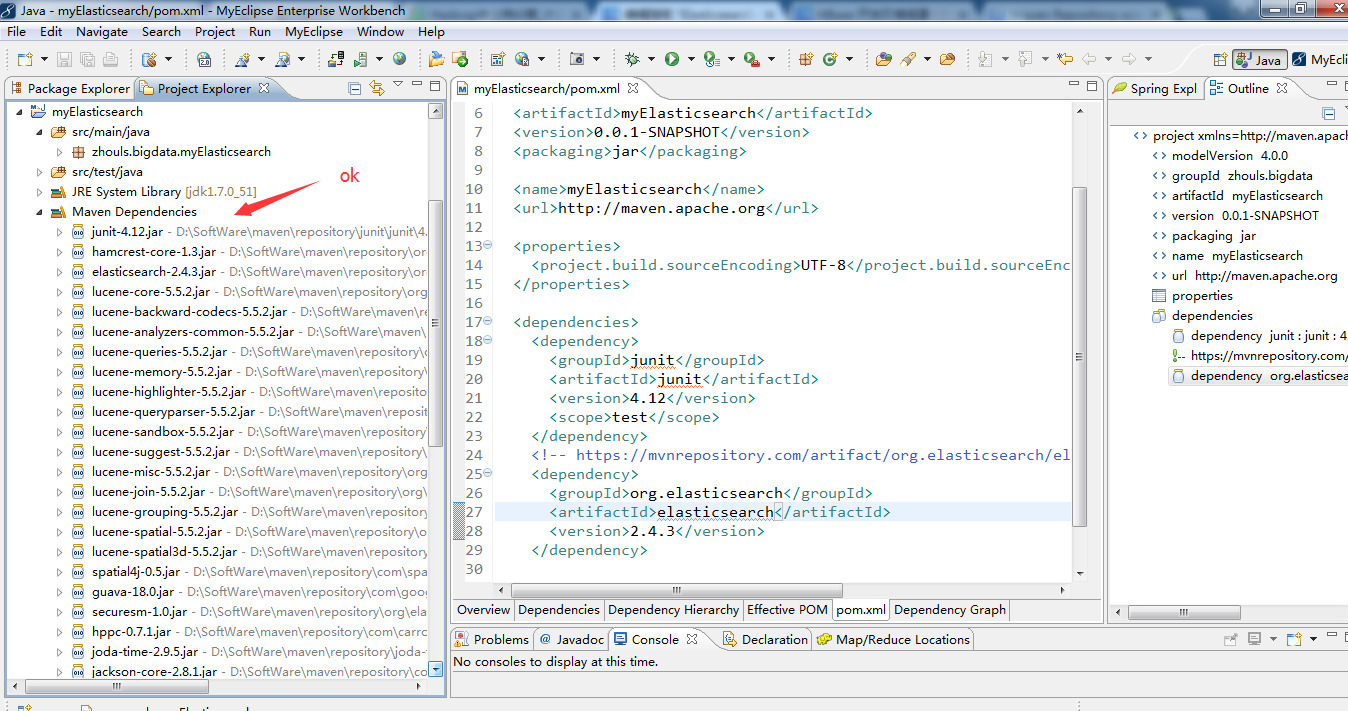
Task: Expand the src/test/java folder
Action: pyautogui.click(x=40, y=172)
